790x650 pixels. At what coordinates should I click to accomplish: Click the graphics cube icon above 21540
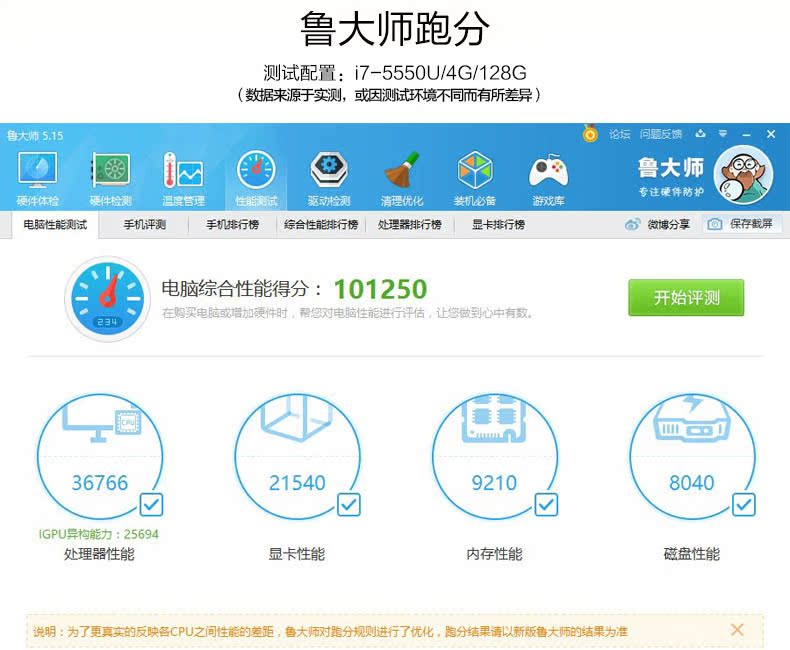click(x=297, y=418)
